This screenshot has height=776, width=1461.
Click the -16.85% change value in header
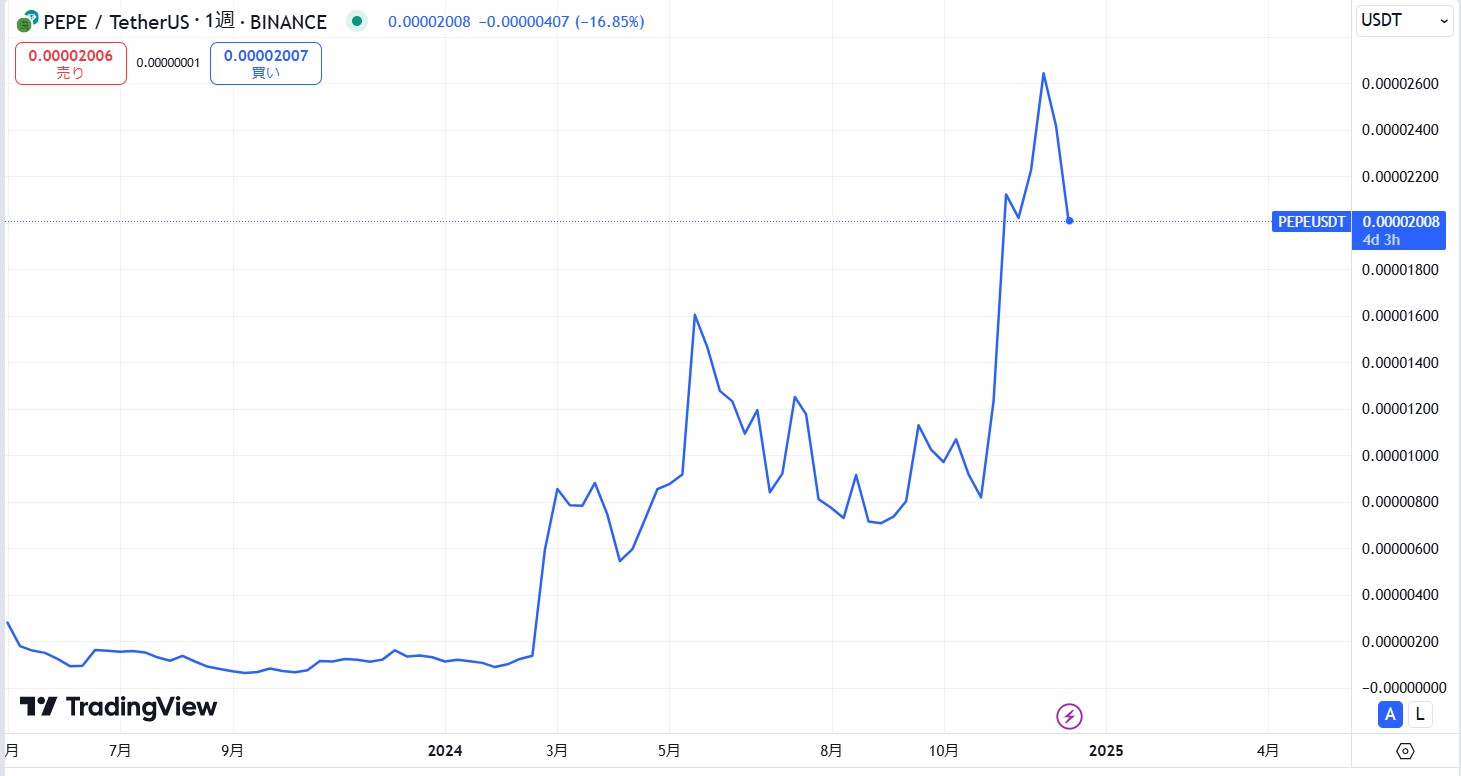(x=610, y=21)
